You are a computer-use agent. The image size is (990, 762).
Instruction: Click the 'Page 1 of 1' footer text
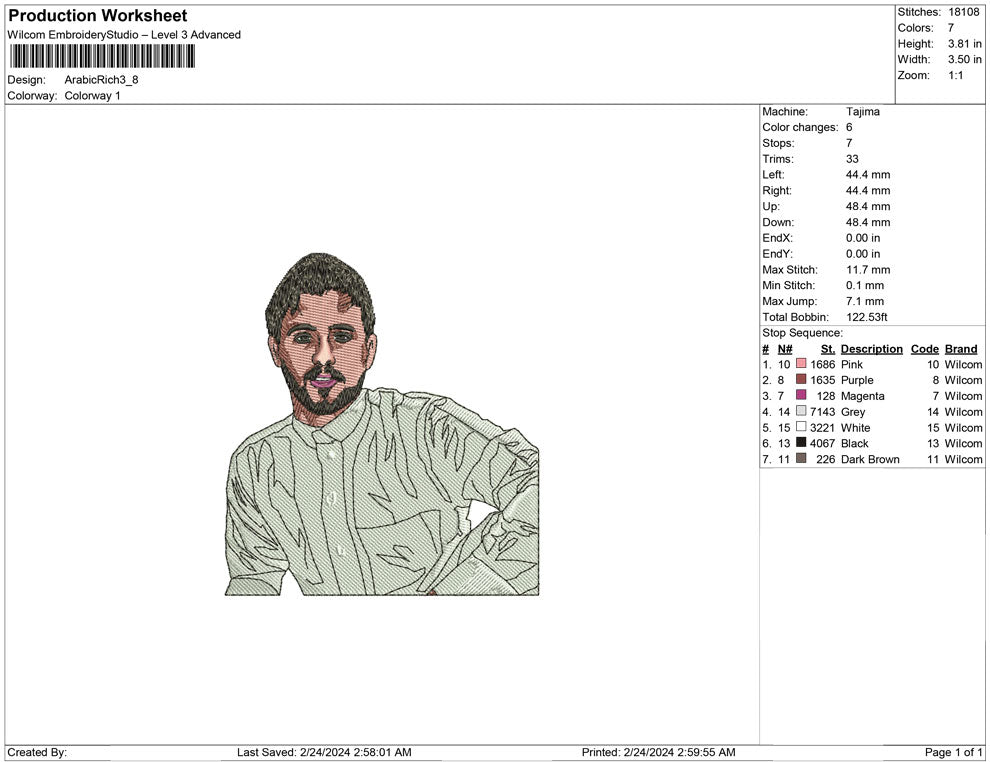pos(953,752)
